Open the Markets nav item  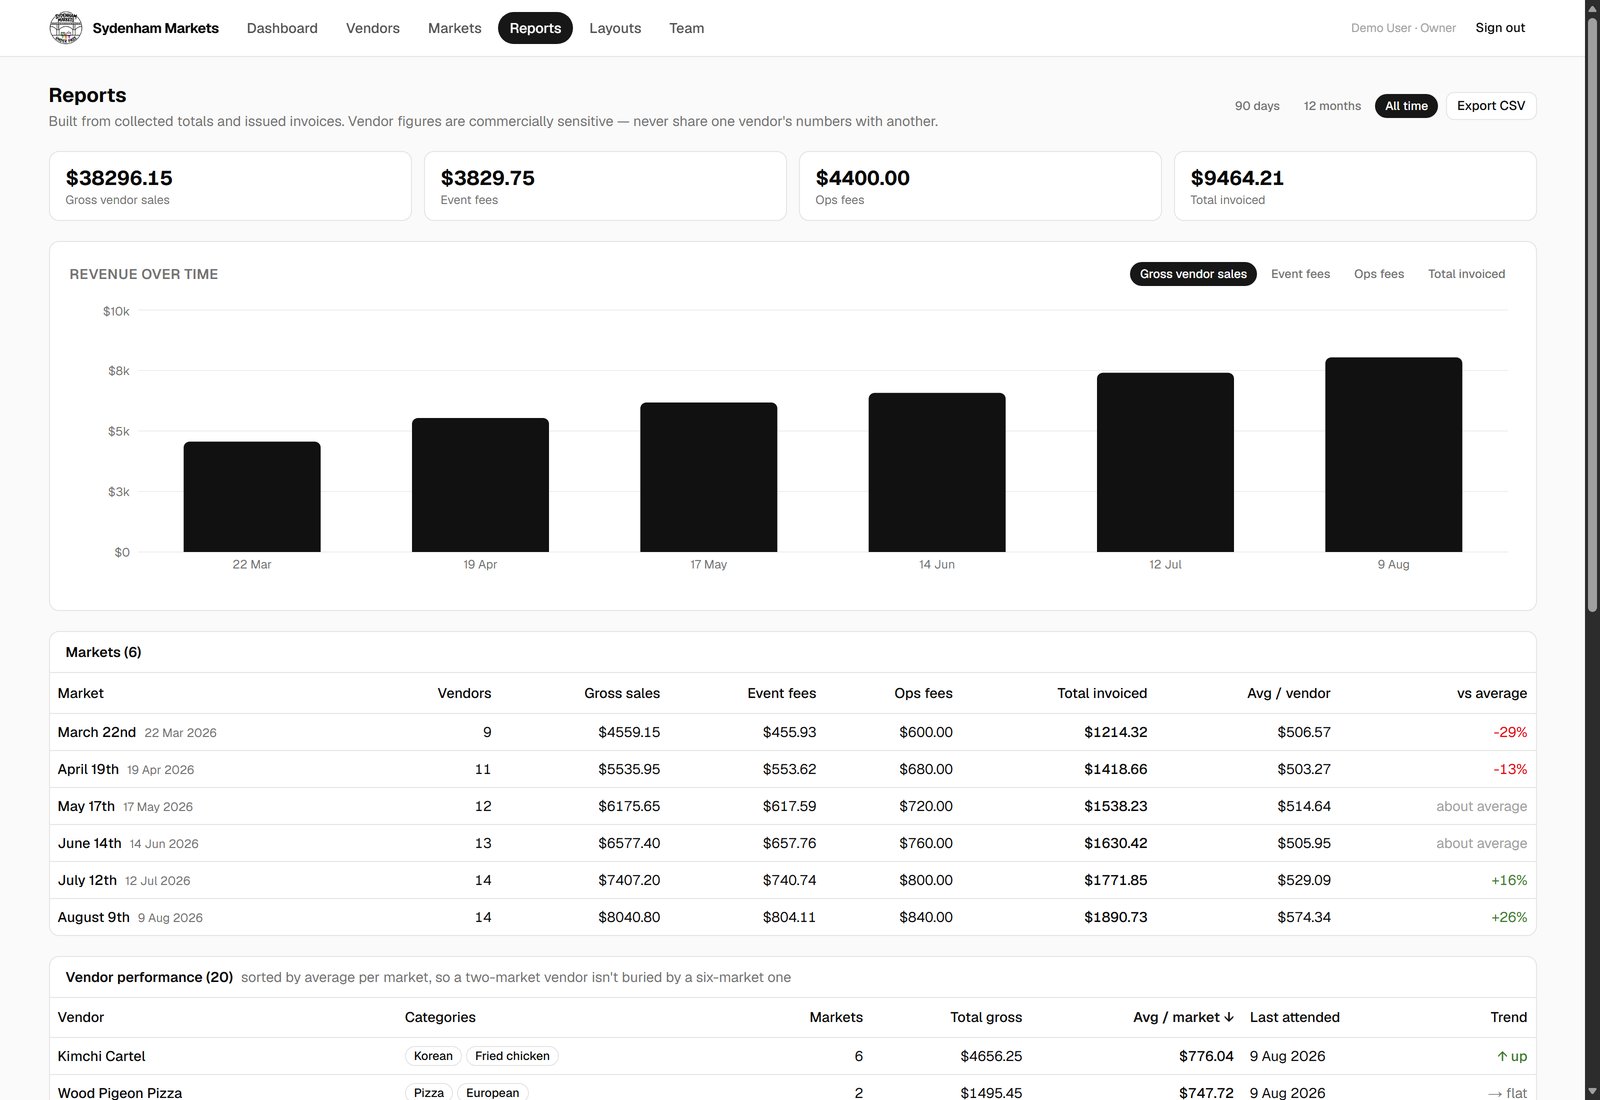[x=455, y=28]
